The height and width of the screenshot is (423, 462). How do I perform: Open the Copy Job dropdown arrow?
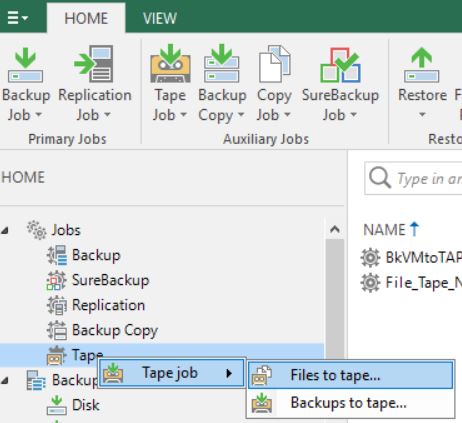pyautogui.click(x=287, y=115)
